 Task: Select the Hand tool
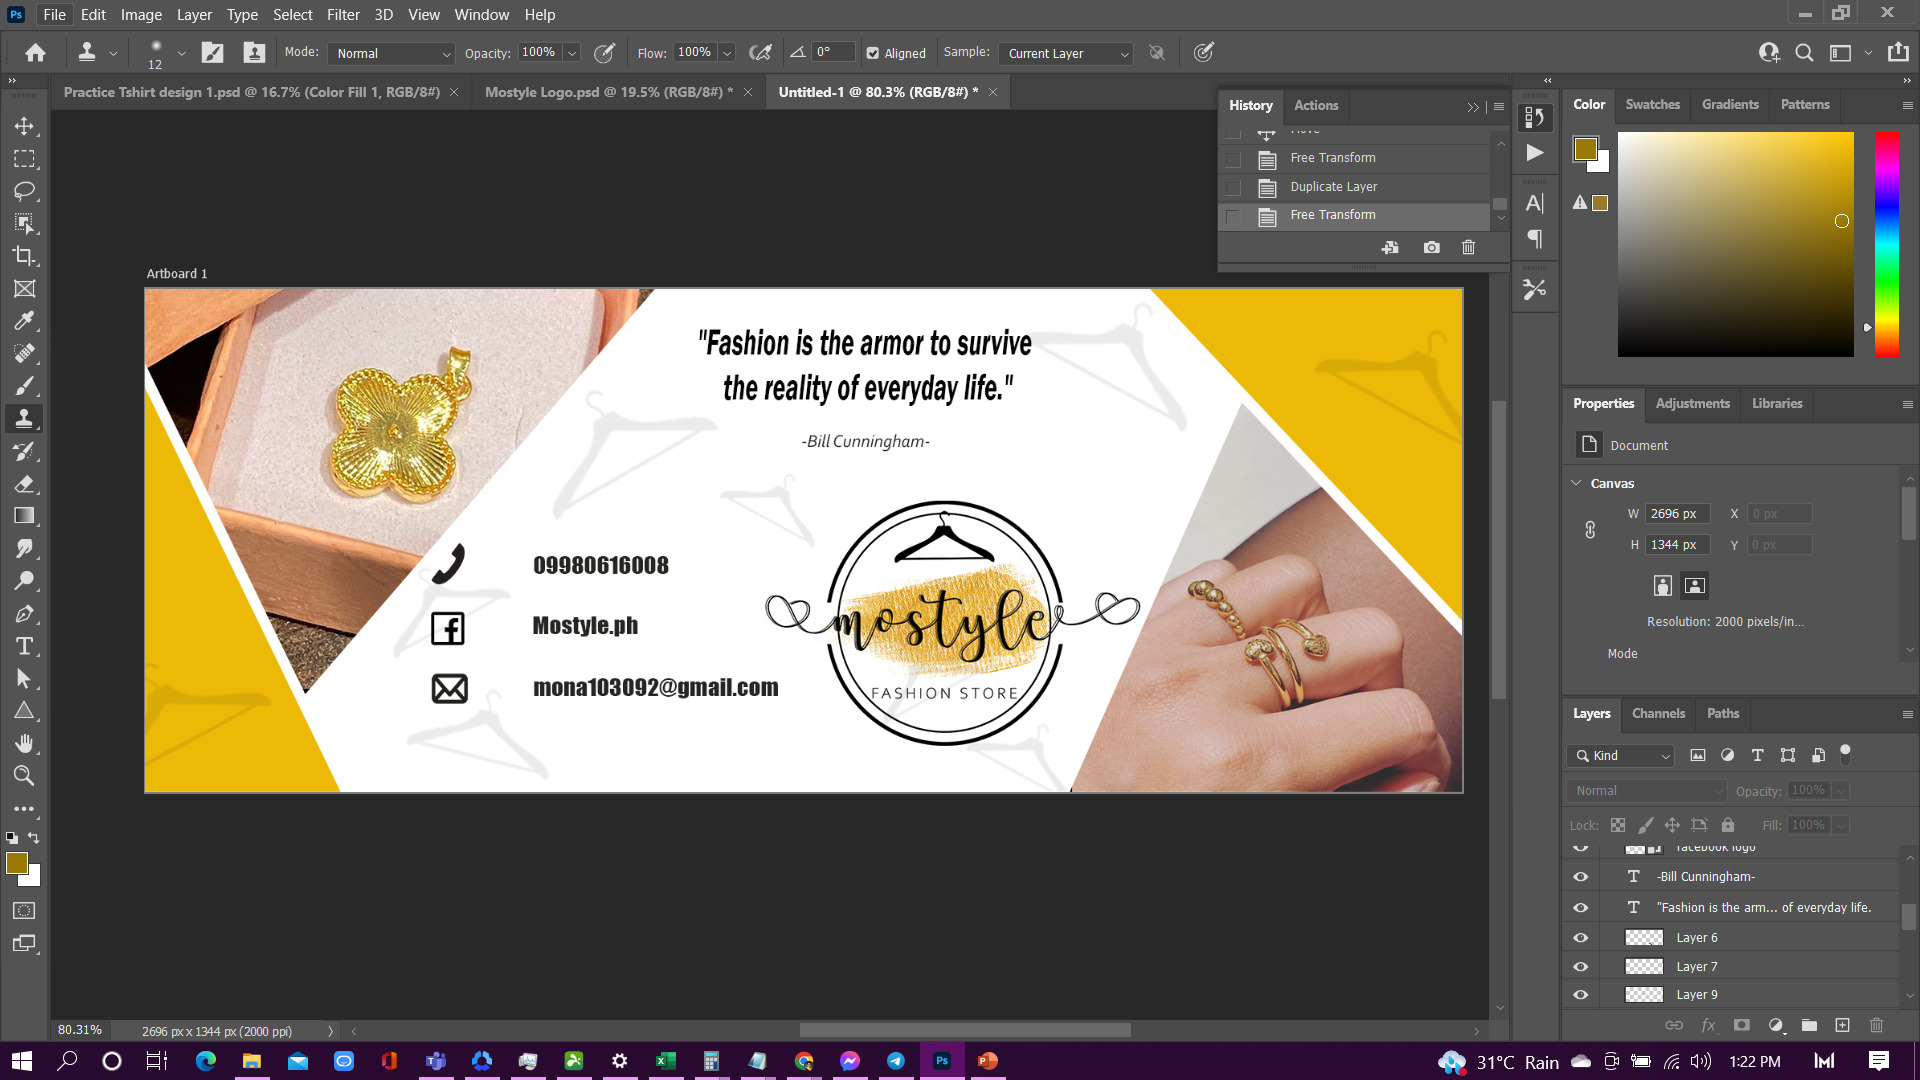(24, 743)
